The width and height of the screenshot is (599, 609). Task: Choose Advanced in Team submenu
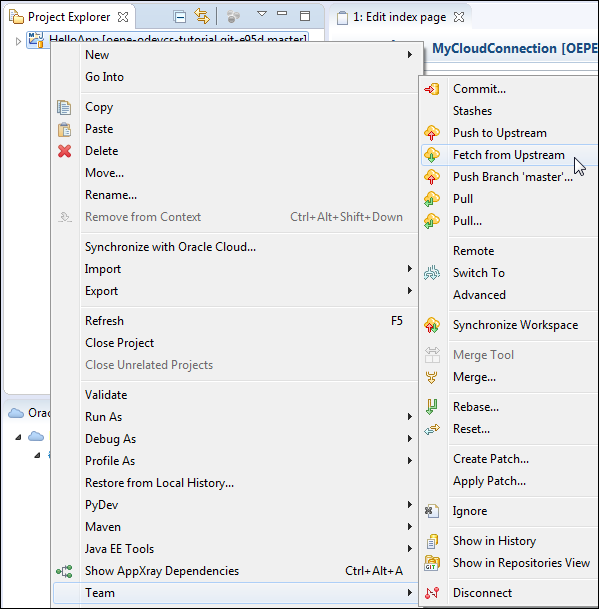pyautogui.click(x=510, y=295)
